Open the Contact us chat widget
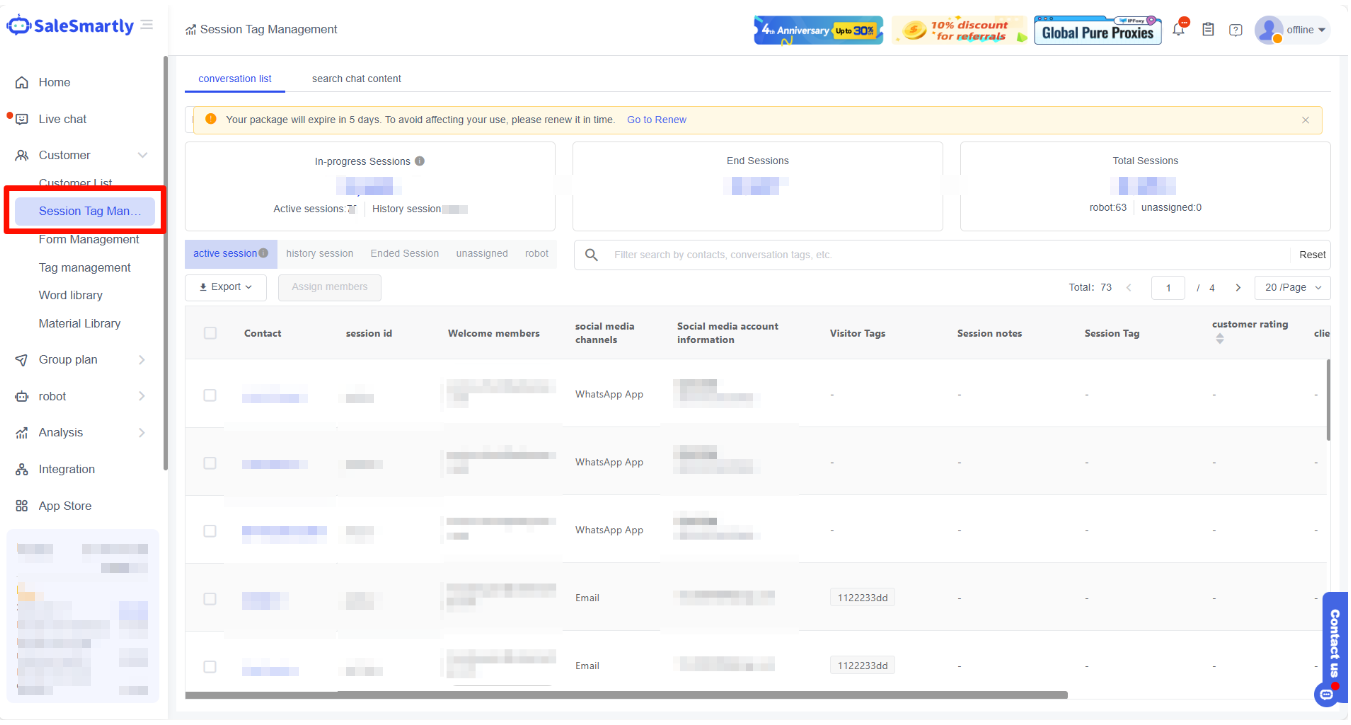The height and width of the screenshot is (725, 1351). (x=1334, y=645)
